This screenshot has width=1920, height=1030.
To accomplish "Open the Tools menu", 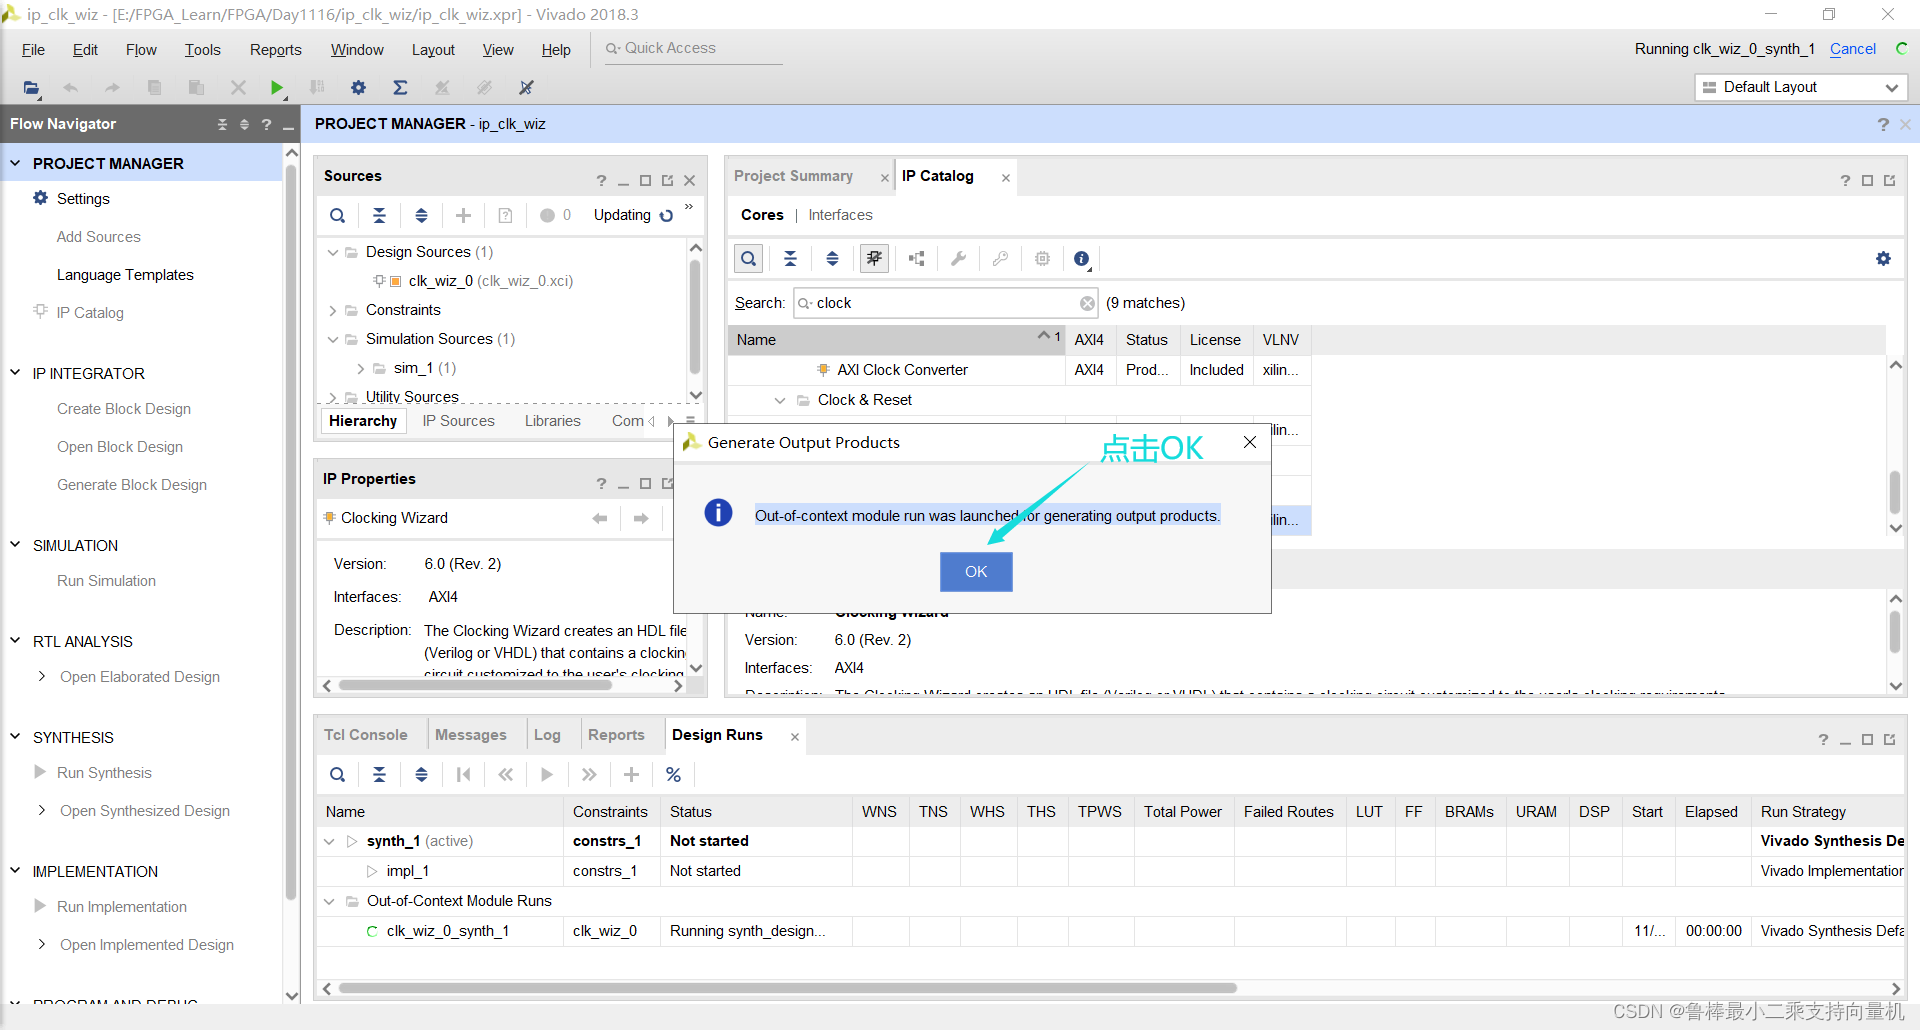I will pos(202,50).
